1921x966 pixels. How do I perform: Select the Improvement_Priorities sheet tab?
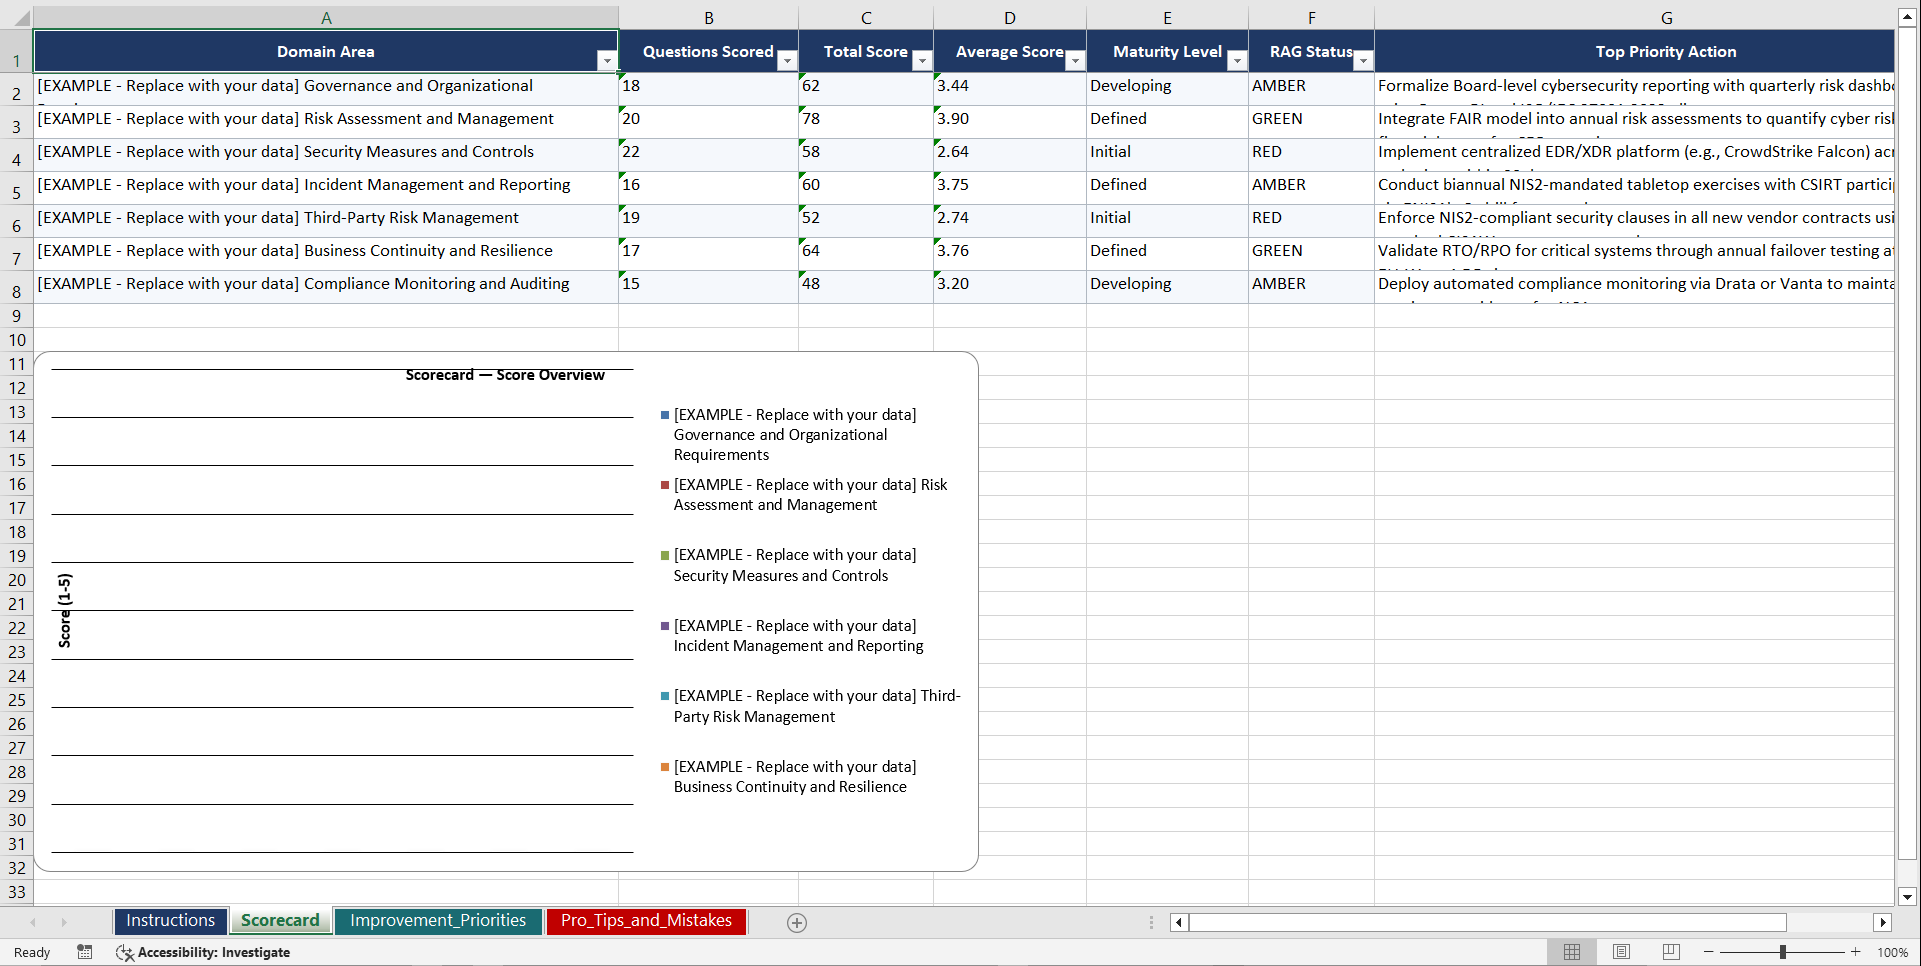click(438, 920)
